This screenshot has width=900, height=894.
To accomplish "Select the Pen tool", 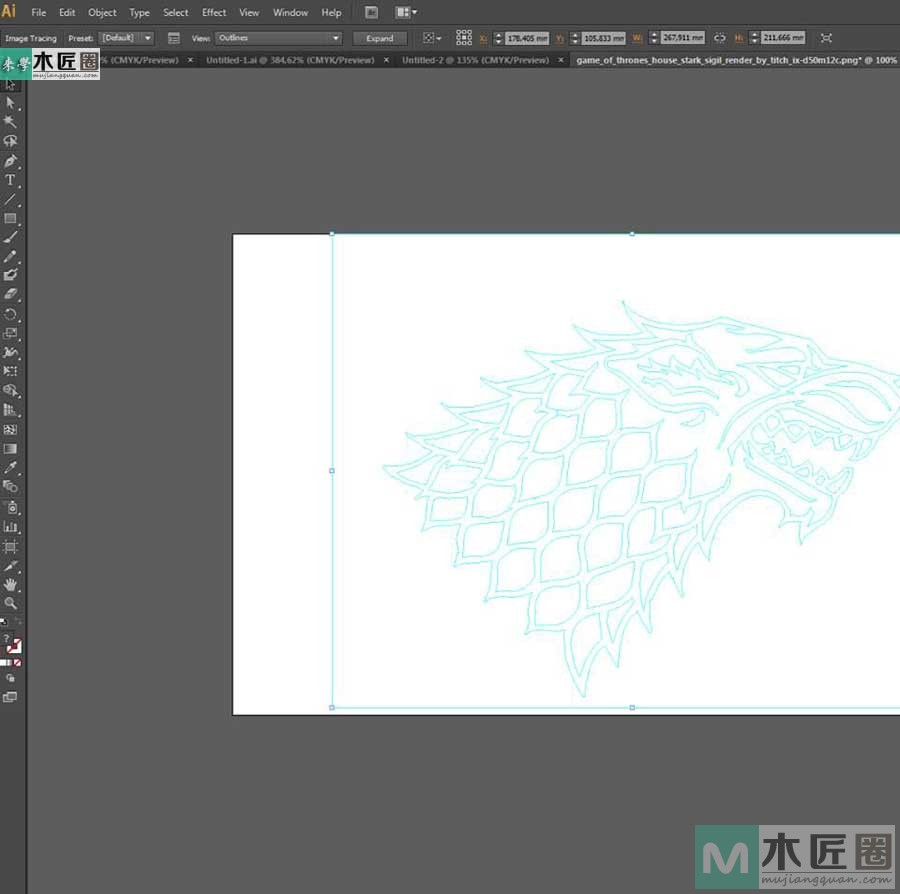I will pyautogui.click(x=11, y=161).
